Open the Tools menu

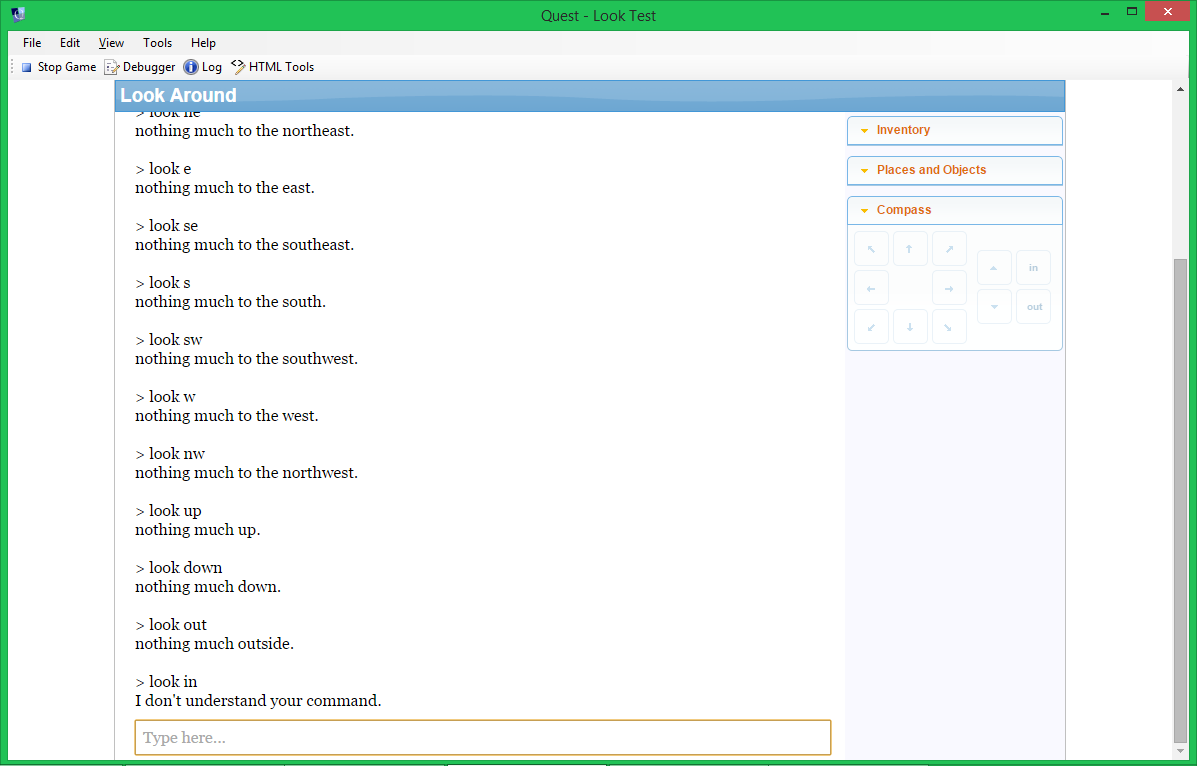coord(157,43)
